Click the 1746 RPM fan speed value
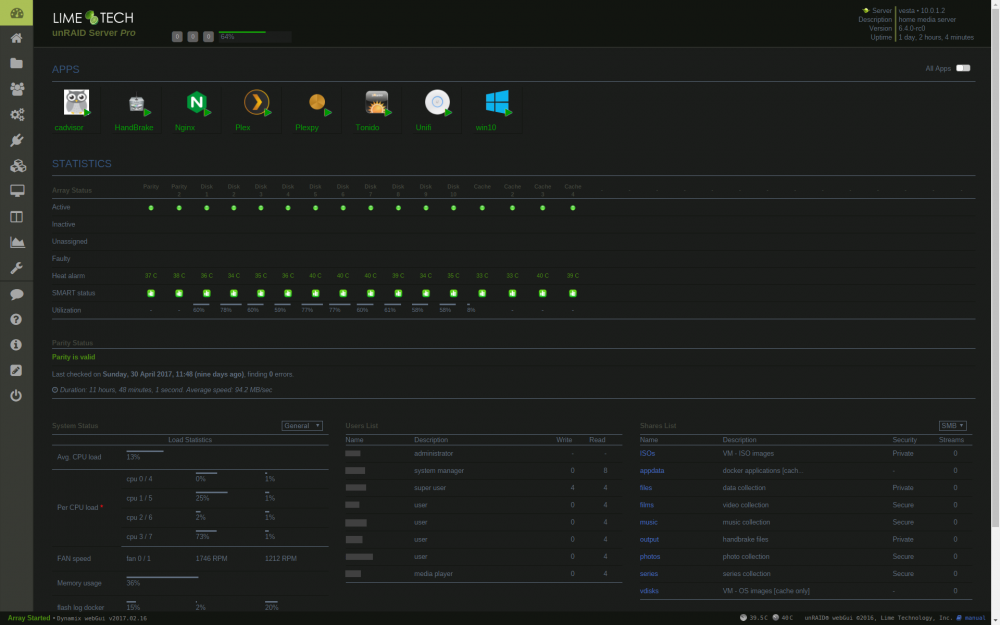 [x=211, y=559]
